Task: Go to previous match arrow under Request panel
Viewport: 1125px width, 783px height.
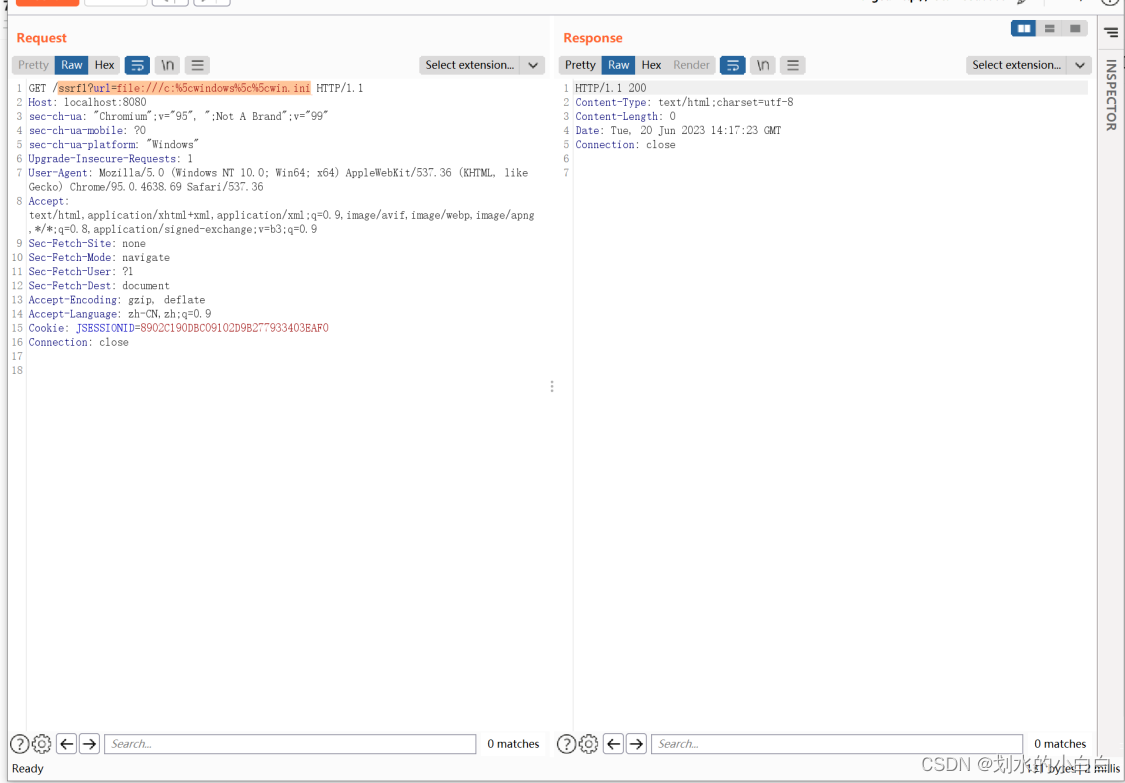Action: pos(67,744)
